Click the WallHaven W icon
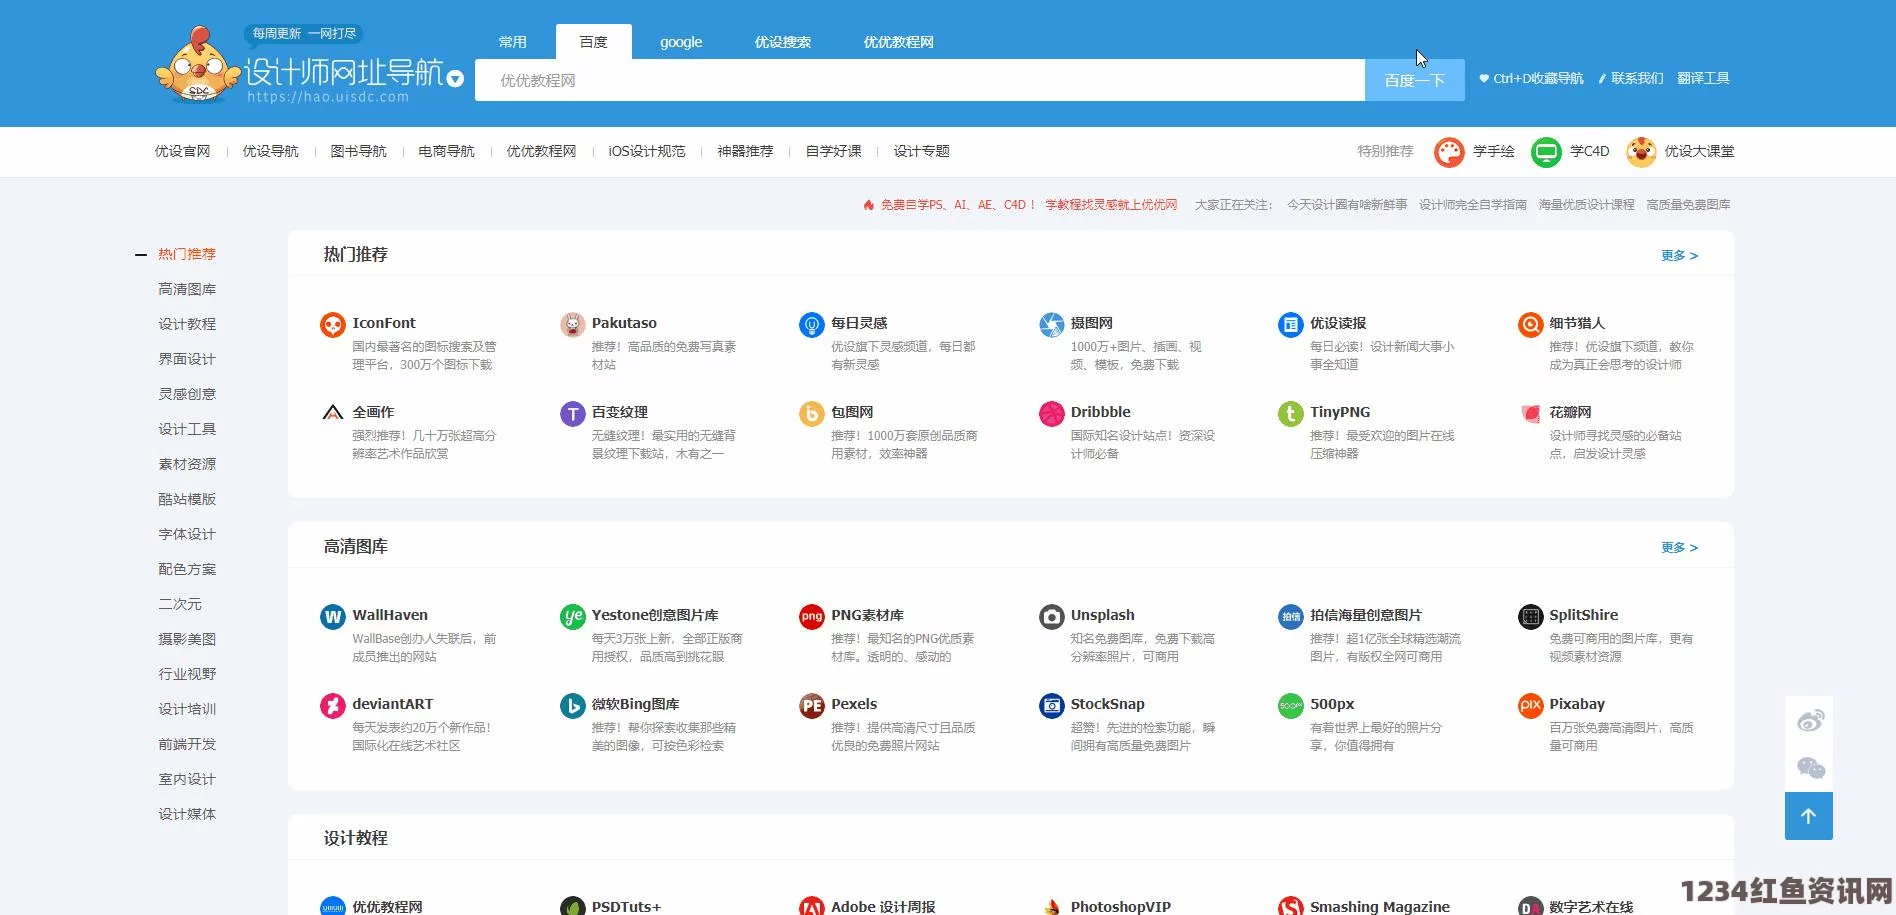This screenshot has height=915, width=1896. pyautogui.click(x=332, y=616)
